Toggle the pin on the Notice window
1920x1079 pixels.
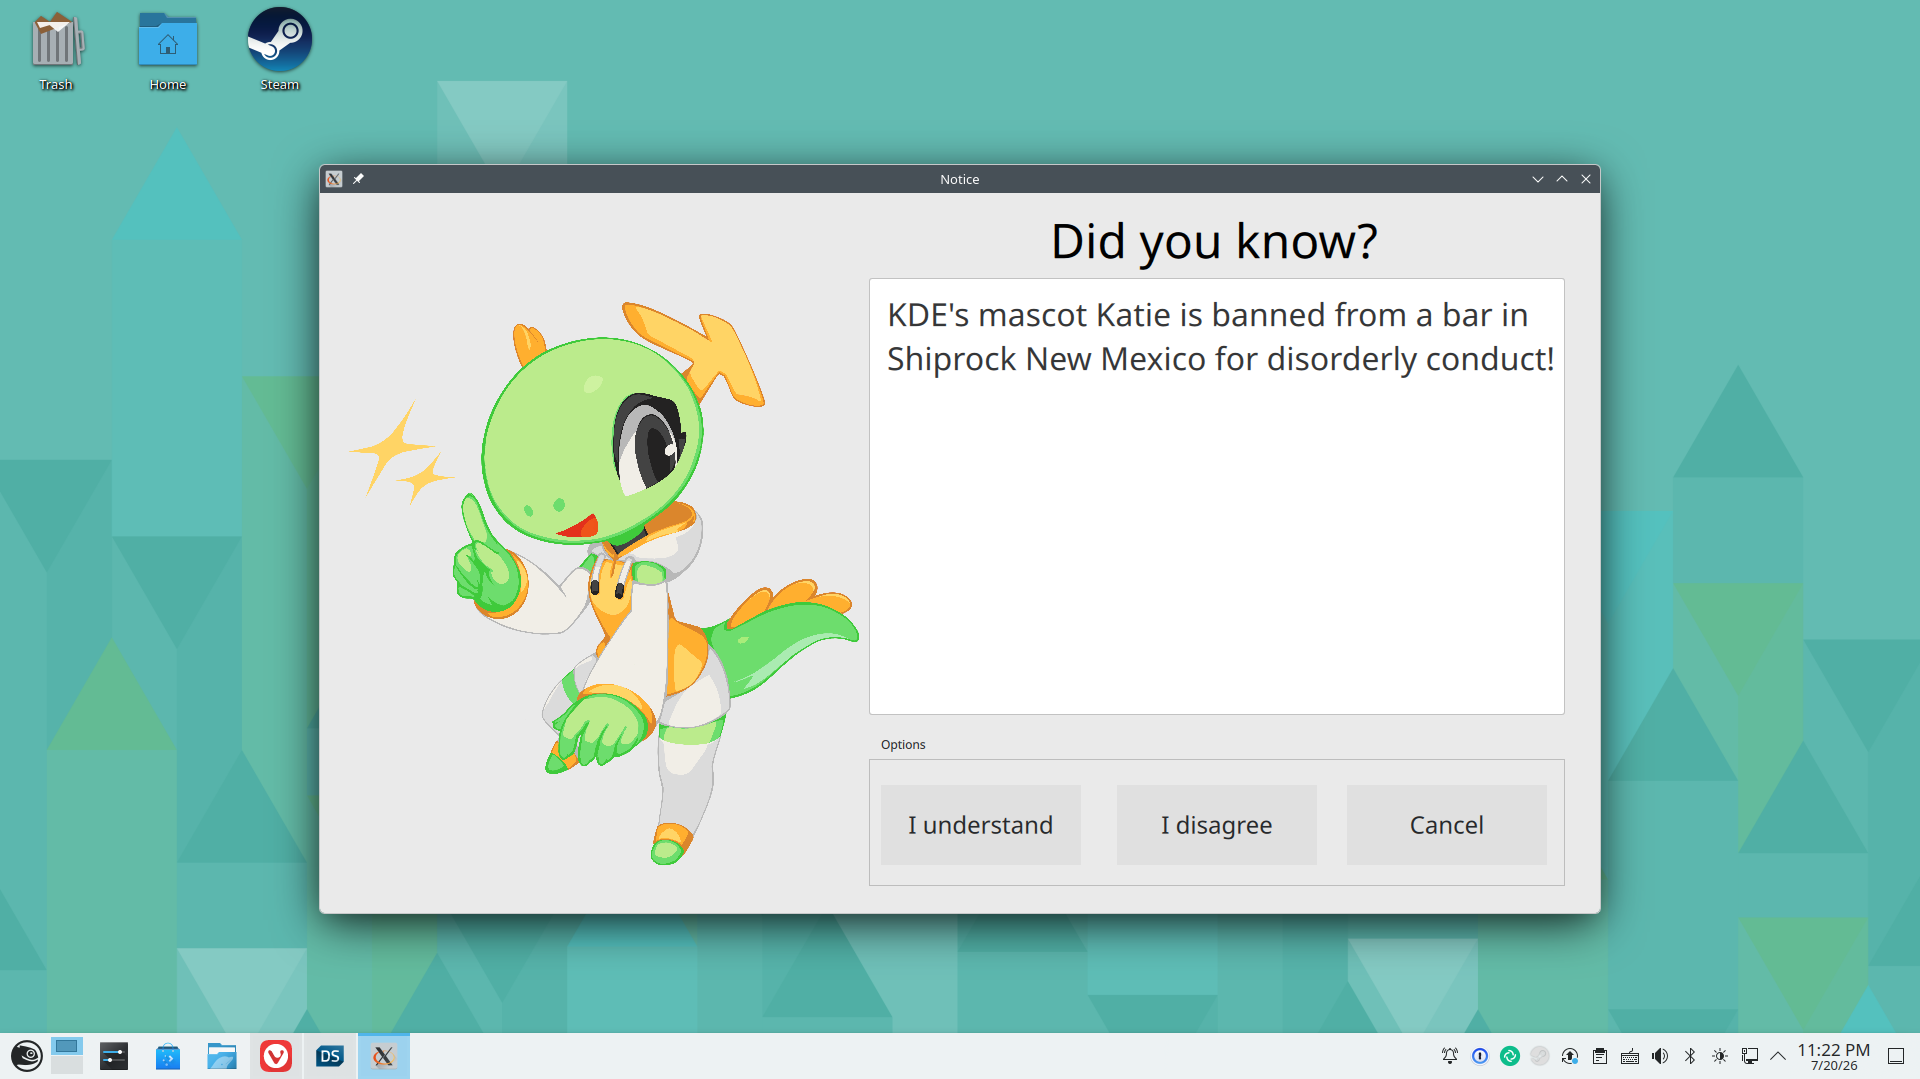358,179
